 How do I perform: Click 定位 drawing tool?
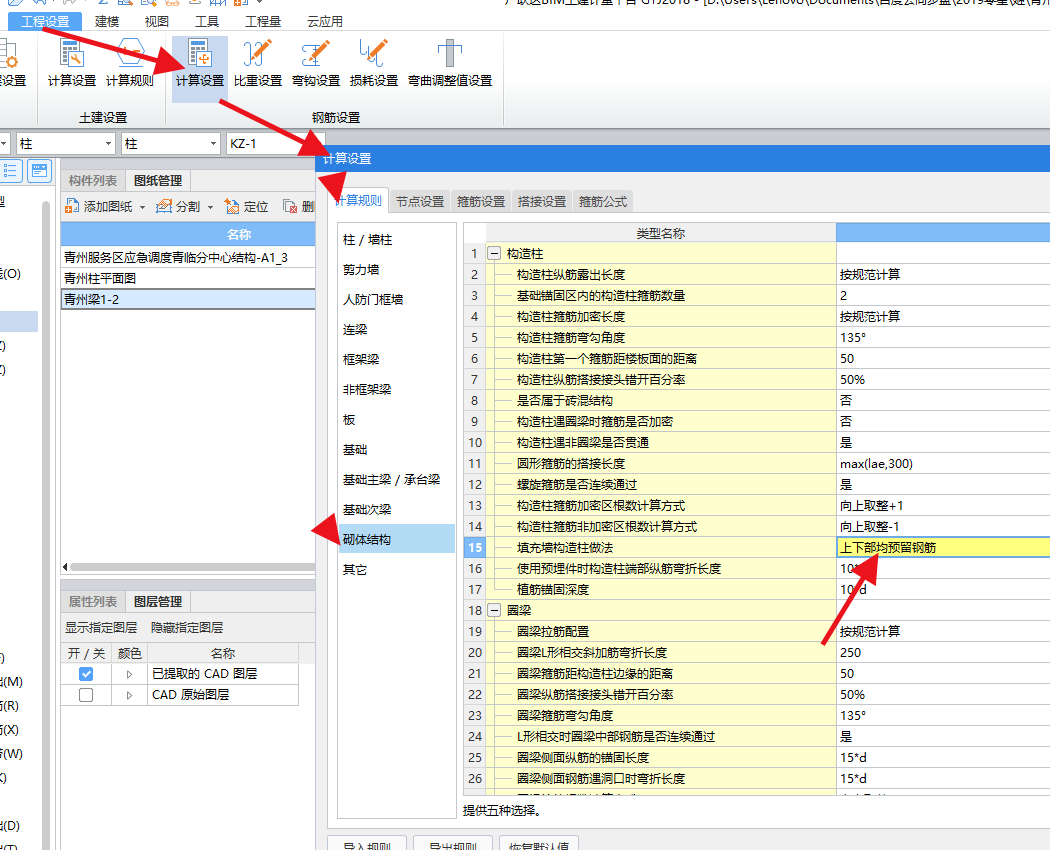(246, 206)
